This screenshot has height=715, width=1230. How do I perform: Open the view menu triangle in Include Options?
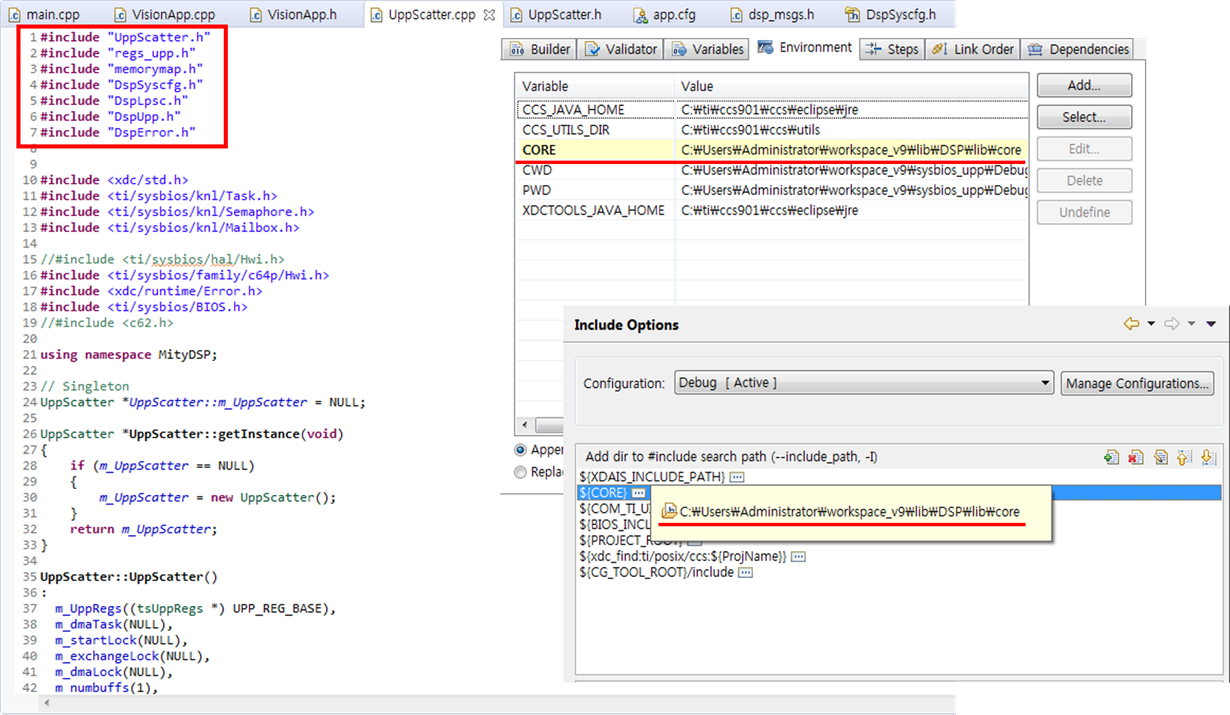(x=1211, y=324)
